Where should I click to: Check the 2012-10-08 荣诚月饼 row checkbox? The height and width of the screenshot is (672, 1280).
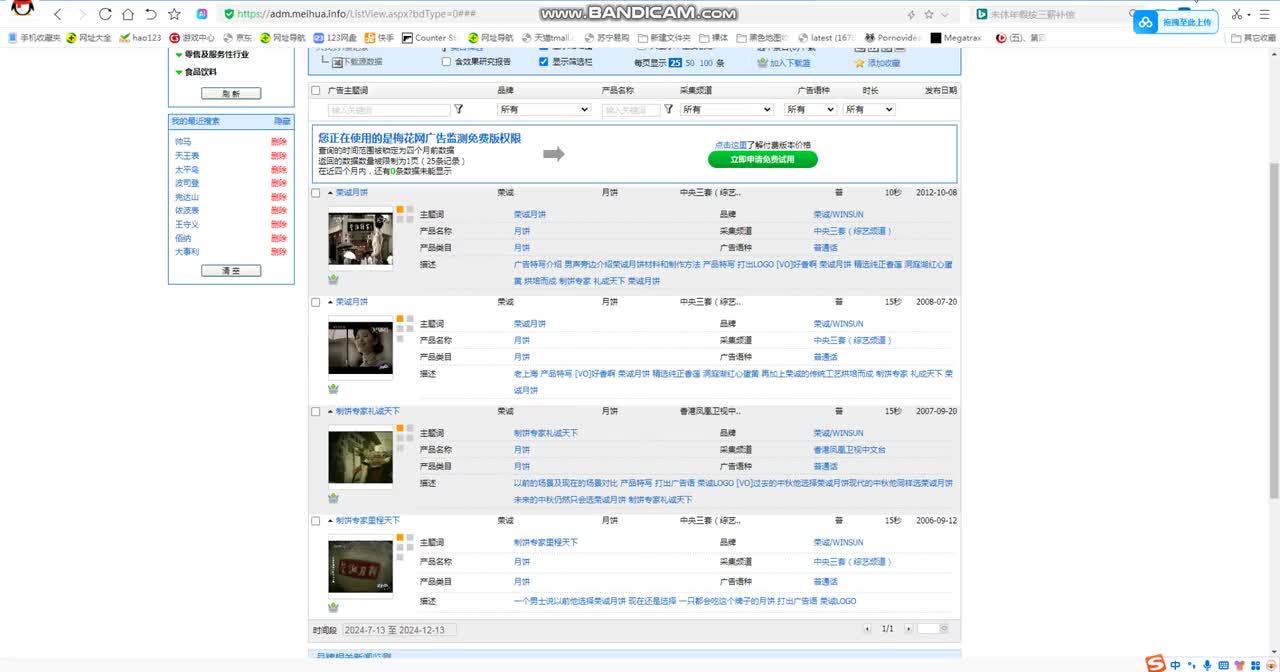(x=316, y=192)
